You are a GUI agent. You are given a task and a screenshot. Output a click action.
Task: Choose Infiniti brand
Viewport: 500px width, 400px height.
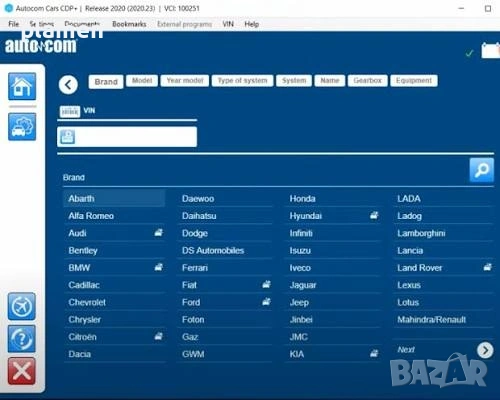(332, 233)
